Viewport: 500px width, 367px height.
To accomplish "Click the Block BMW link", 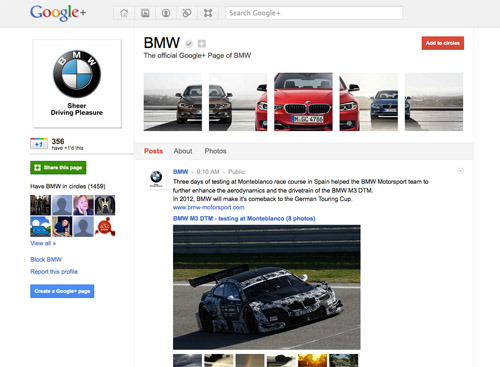I will click(x=46, y=259).
